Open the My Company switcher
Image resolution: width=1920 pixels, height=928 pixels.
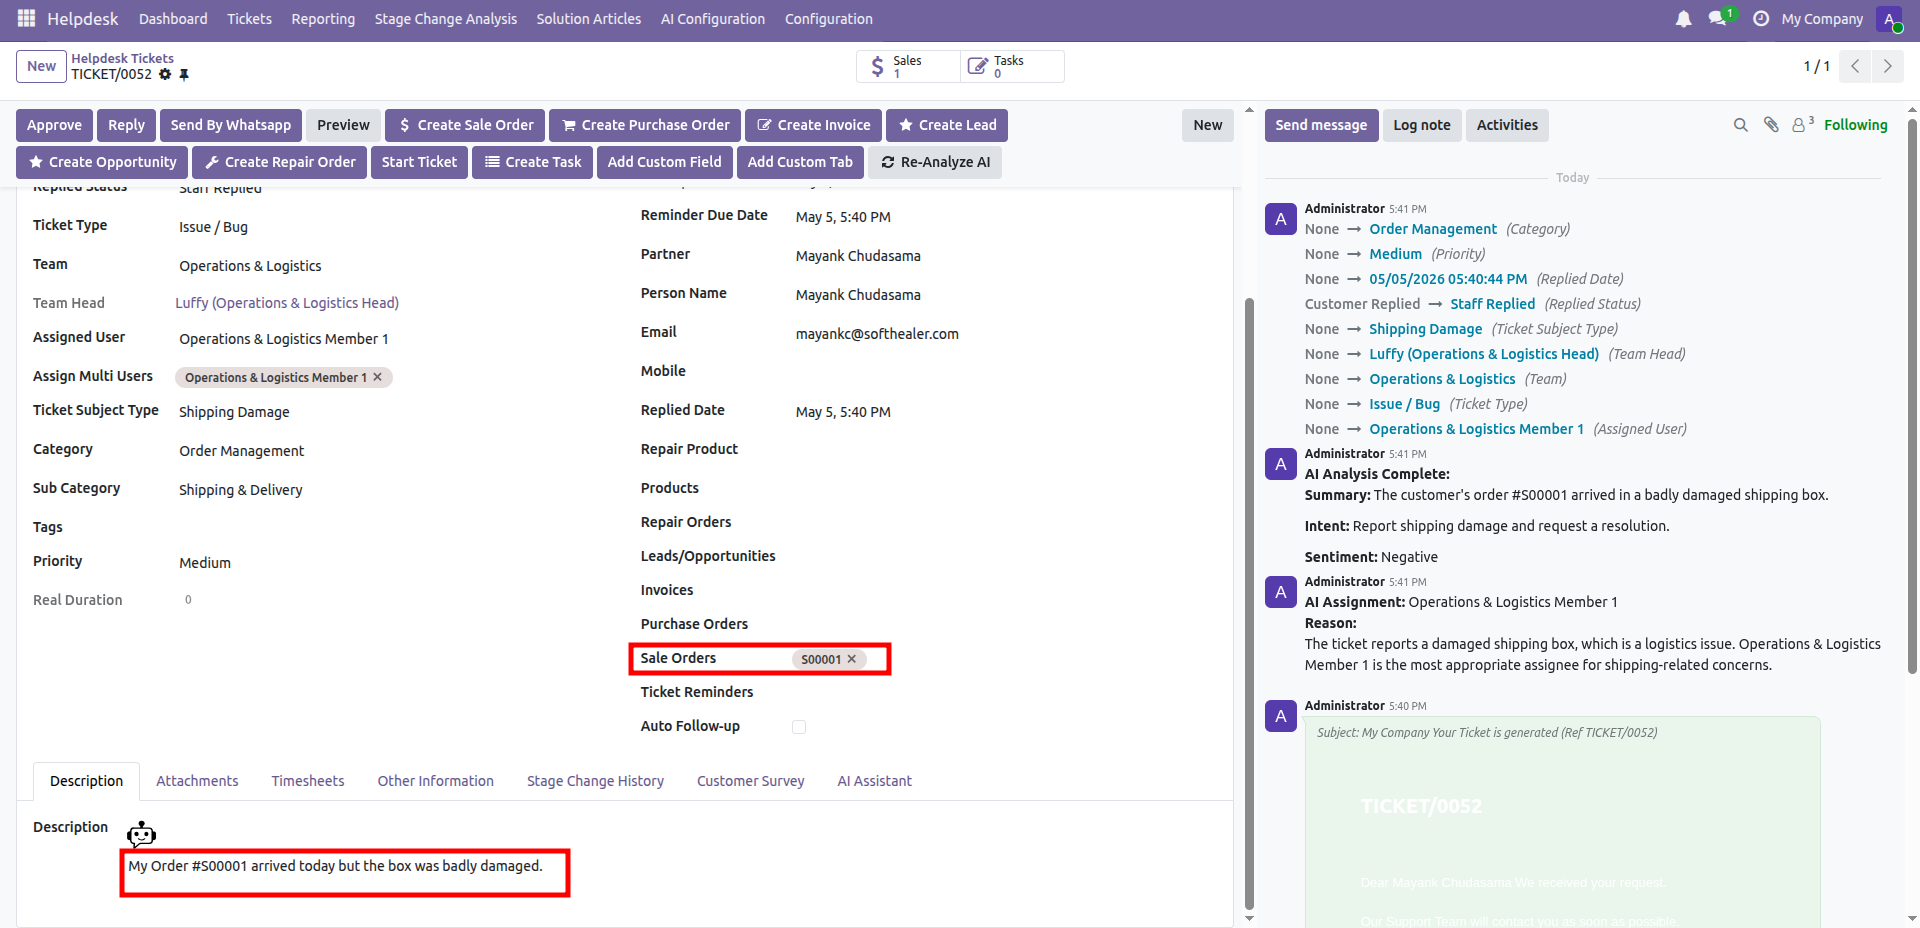point(1822,19)
